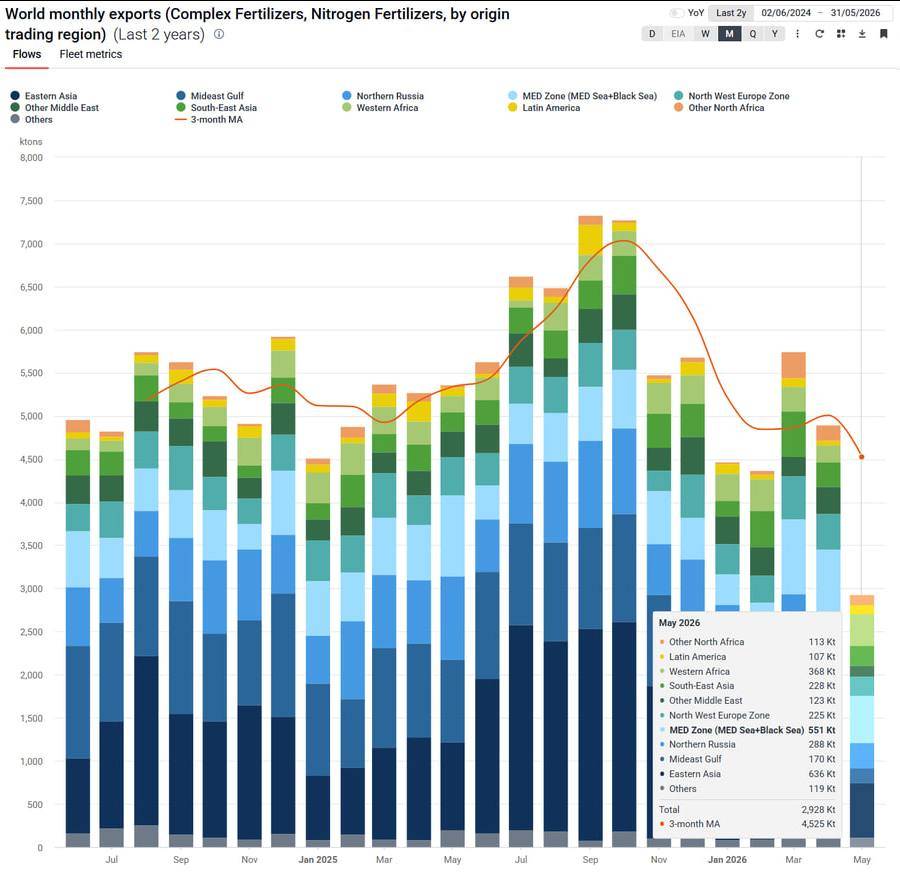
Task: Open the add-to-dashboard grid icon
Action: pos(841,34)
